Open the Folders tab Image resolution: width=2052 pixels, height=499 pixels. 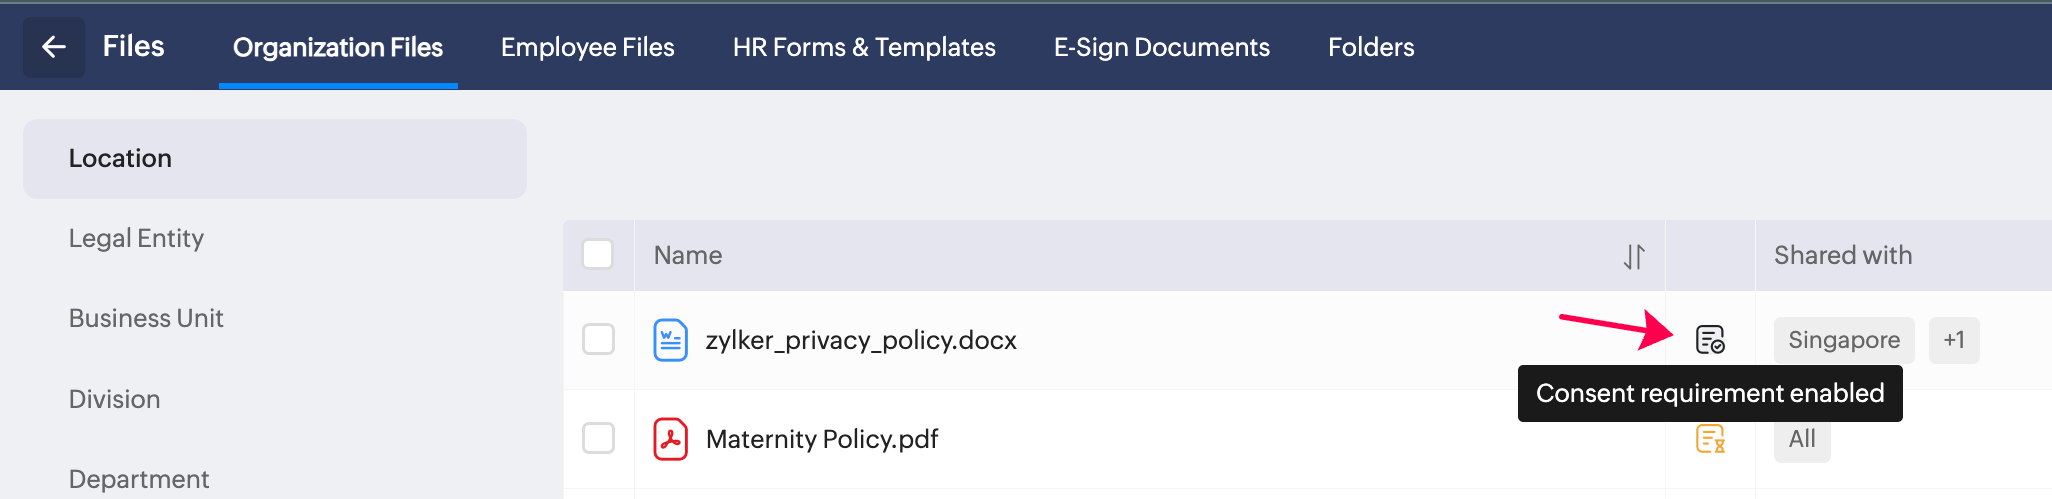pyautogui.click(x=1370, y=47)
